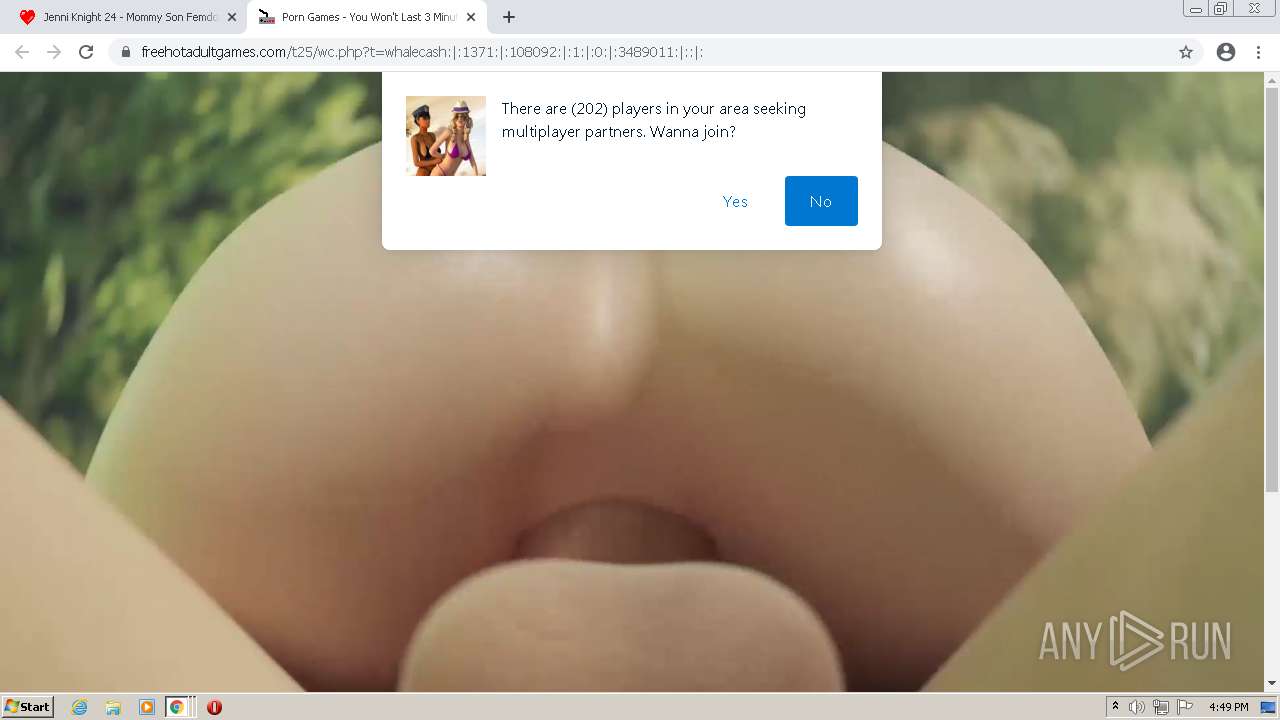Open the Chrome profile avatar menu
This screenshot has width=1280, height=720.
[x=1226, y=52]
